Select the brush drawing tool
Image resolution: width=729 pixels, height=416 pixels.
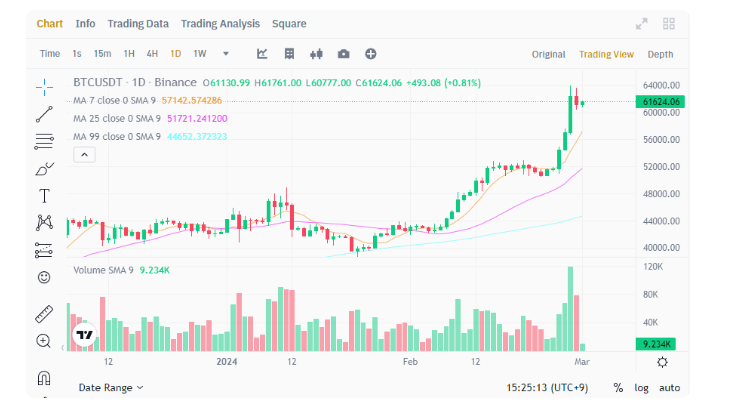tap(44, 169)
